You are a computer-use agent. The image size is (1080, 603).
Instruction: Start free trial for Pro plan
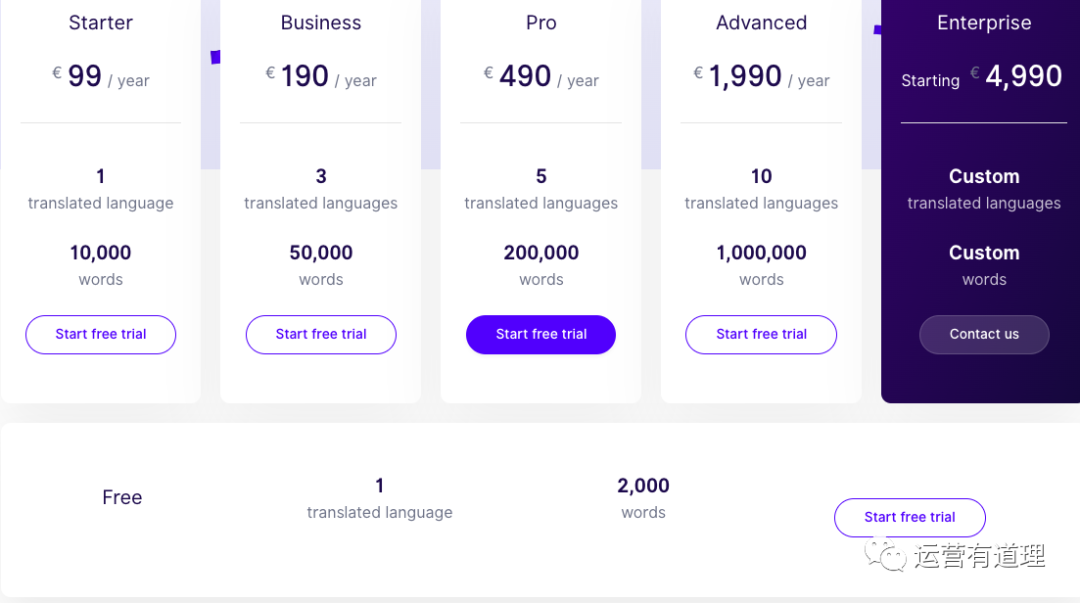pyautogui.click(x=541, y=334)
